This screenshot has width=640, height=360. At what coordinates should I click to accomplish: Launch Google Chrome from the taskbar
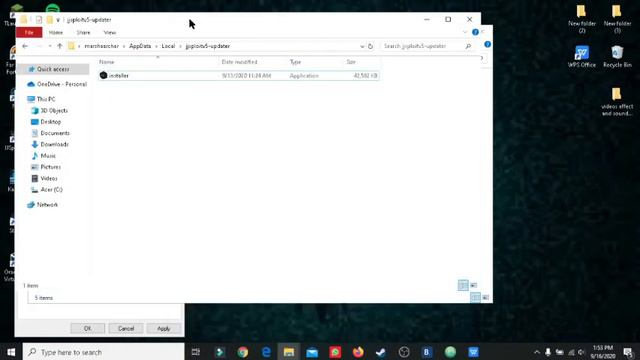(243, 352)
